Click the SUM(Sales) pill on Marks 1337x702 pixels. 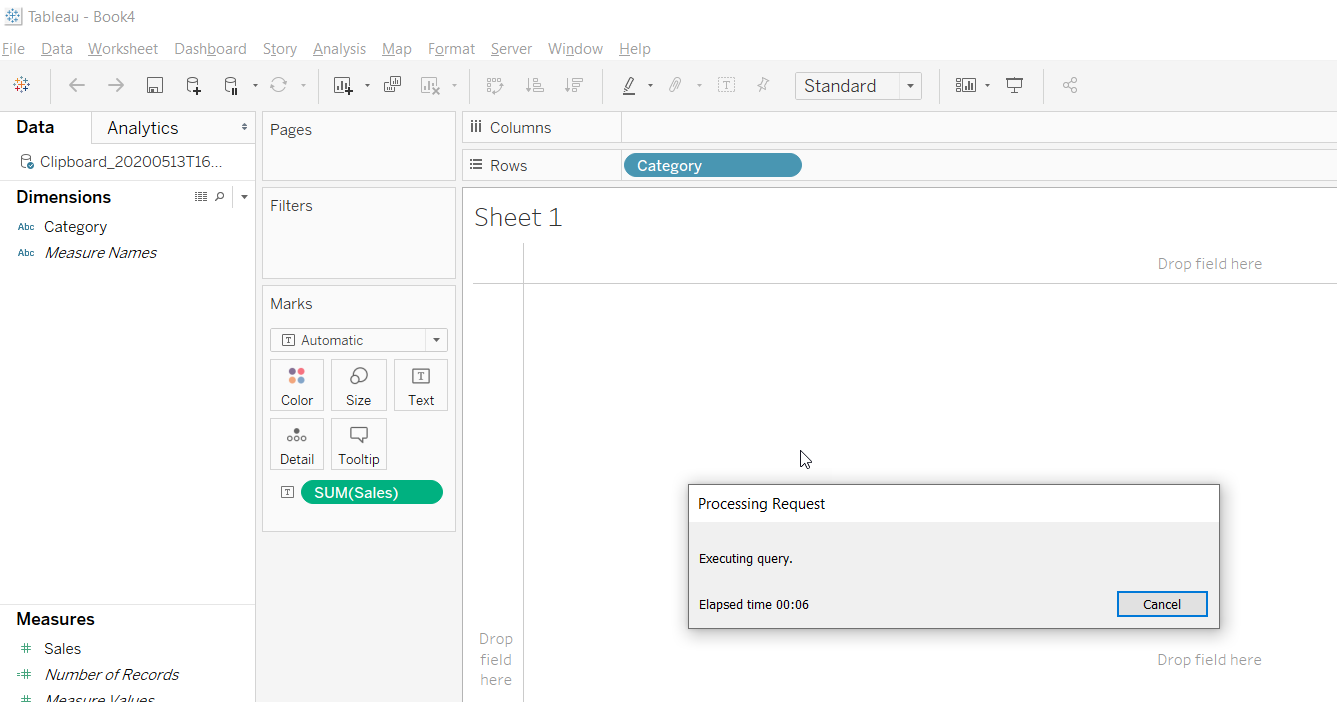coord(371,492)
